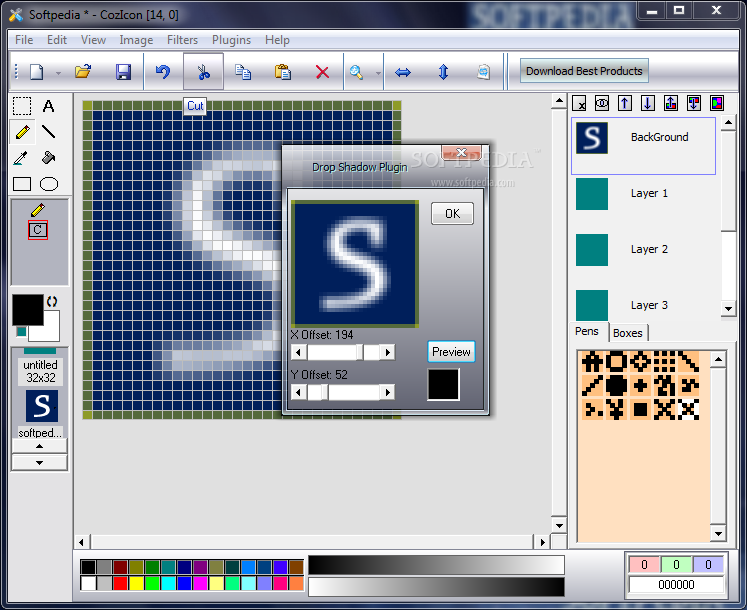The width and height of the screenshot is (747, 610).
Task: Open the zoom level dropdown arrow
Action: (378, 73)
